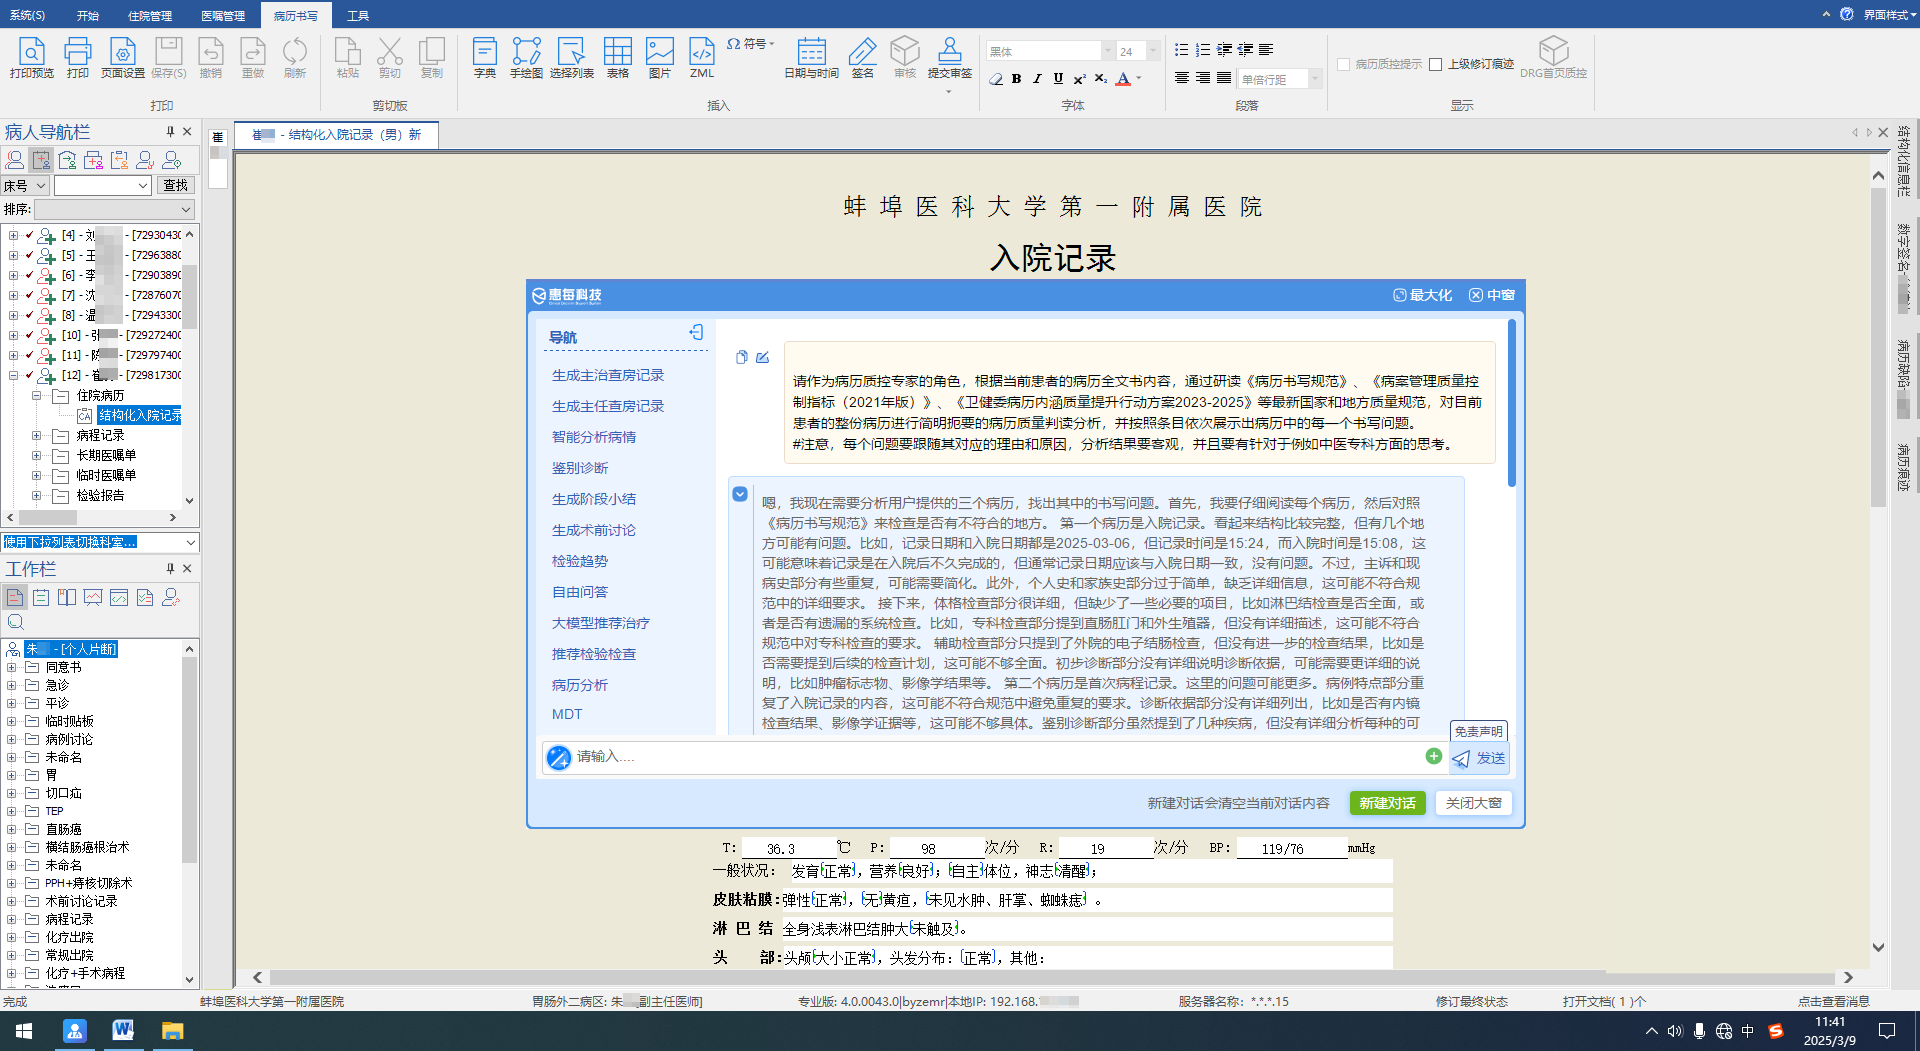The height and width of the screenshot is (1051, 1920).
Task: Open the 生成主治查房记录 link
Action: click(608, 375)
